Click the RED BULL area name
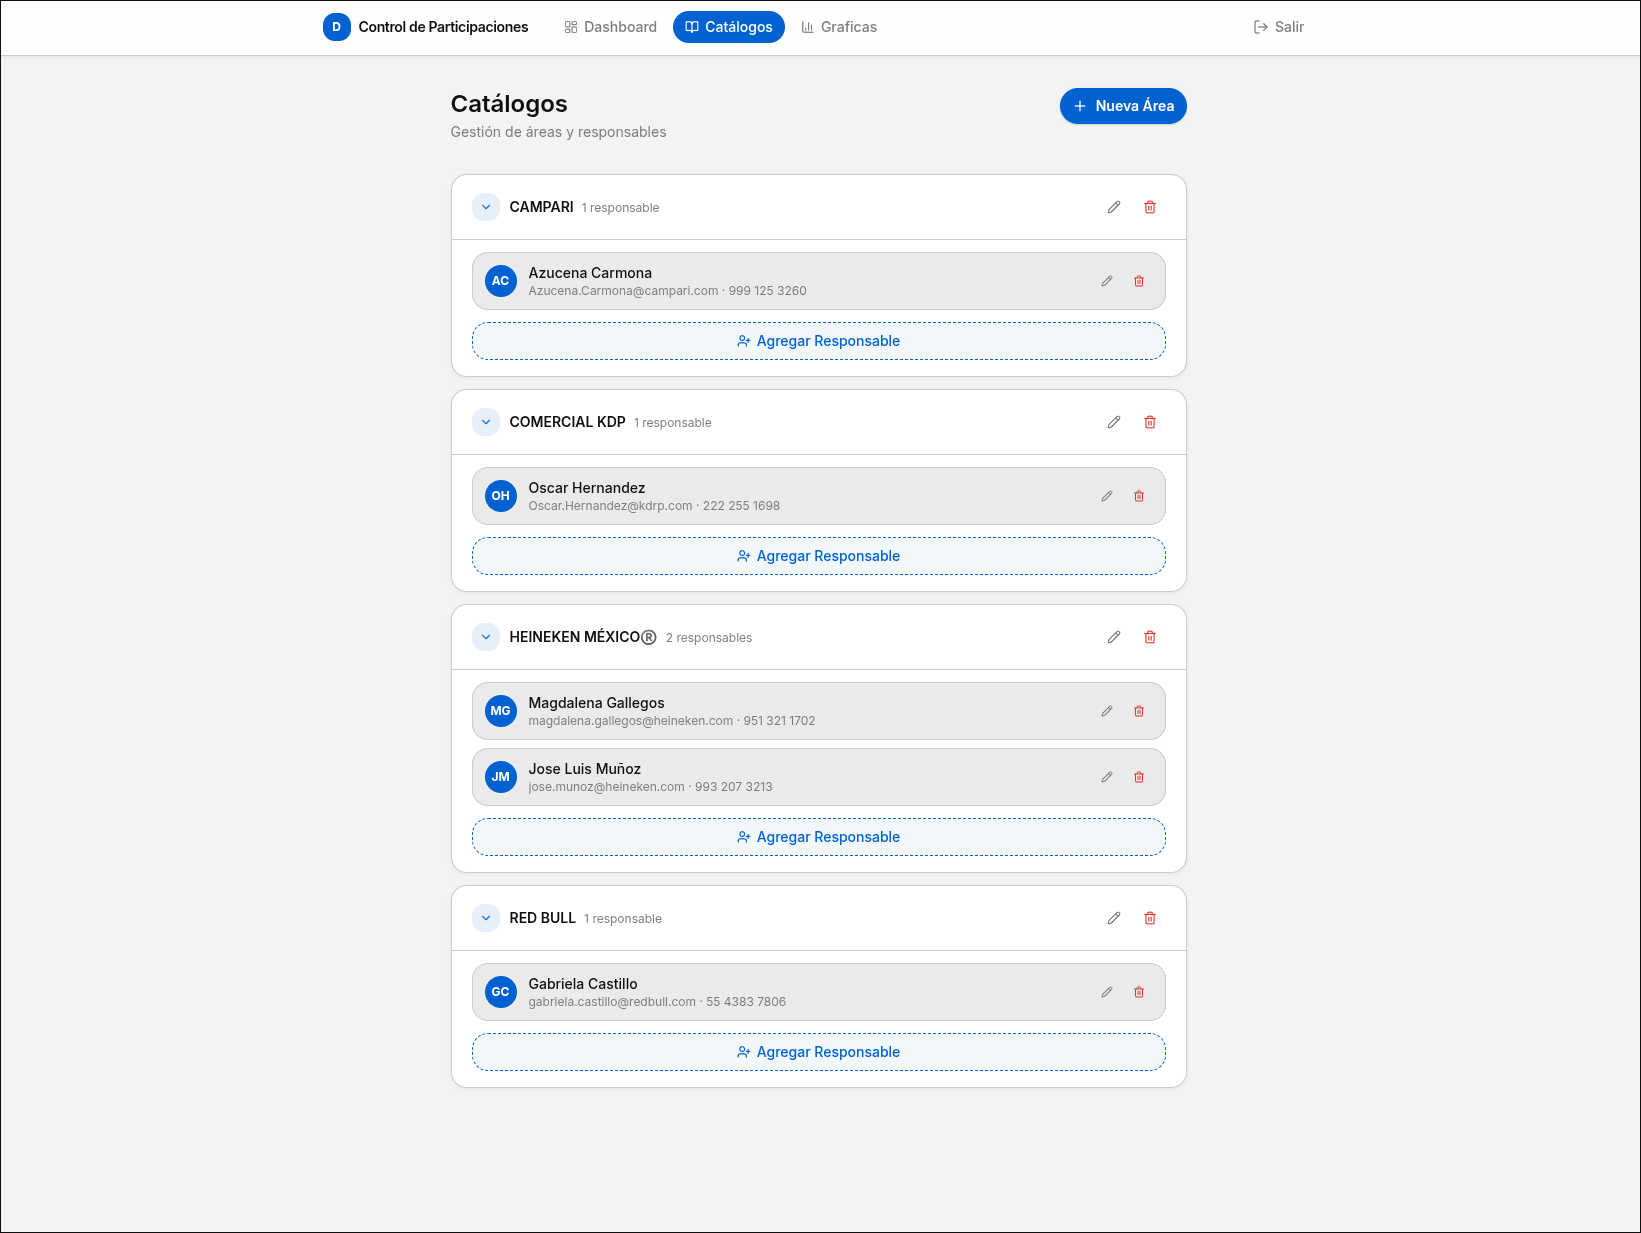The image size is (1641, 1233). click(x=542, y=918)
